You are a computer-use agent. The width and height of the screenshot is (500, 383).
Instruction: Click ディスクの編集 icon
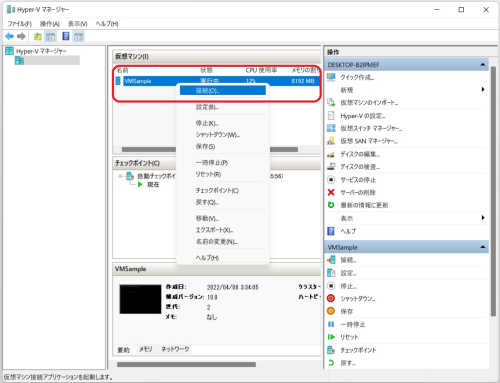[x=331, y=154]
